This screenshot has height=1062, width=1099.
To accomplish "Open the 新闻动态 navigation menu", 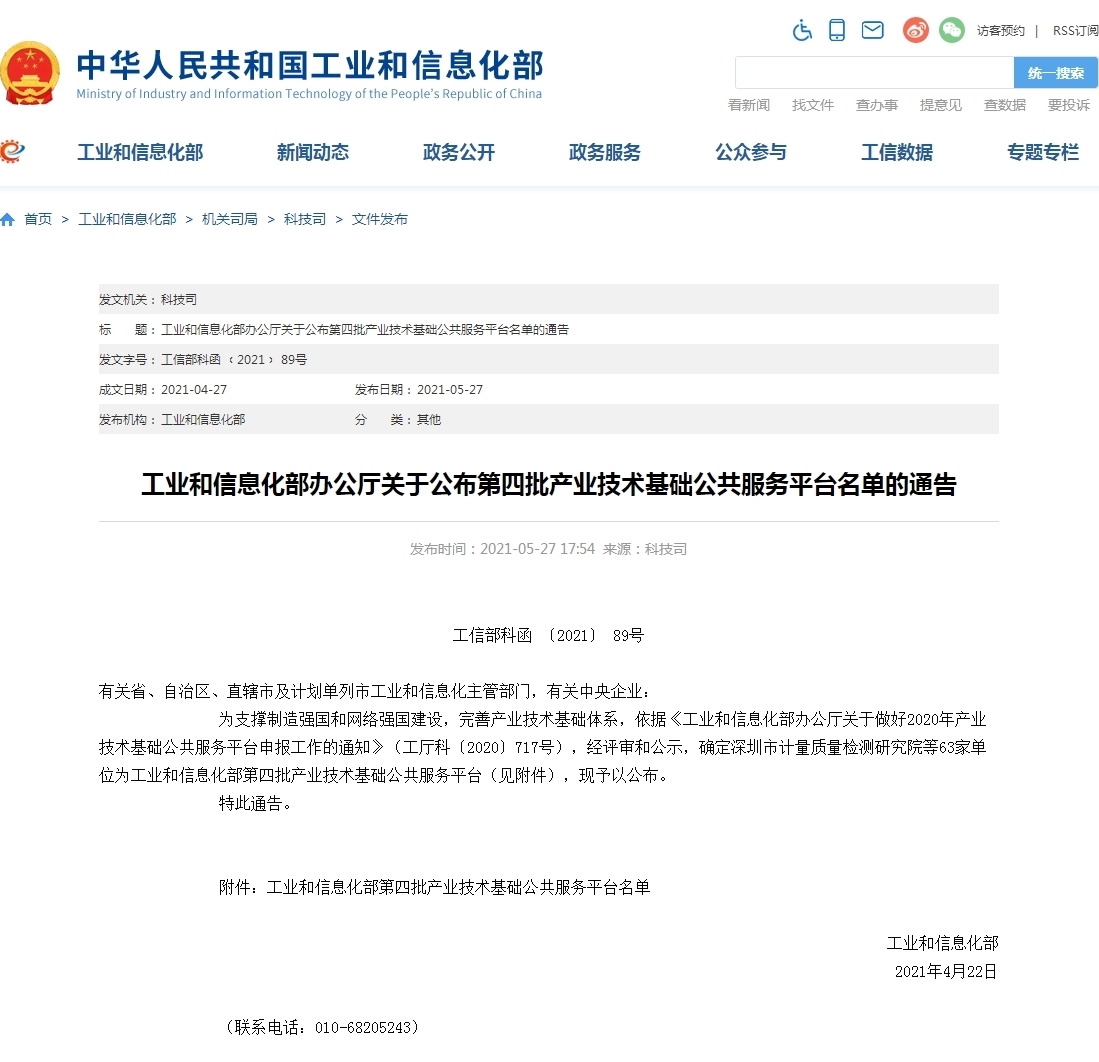I will click(313, 153).
